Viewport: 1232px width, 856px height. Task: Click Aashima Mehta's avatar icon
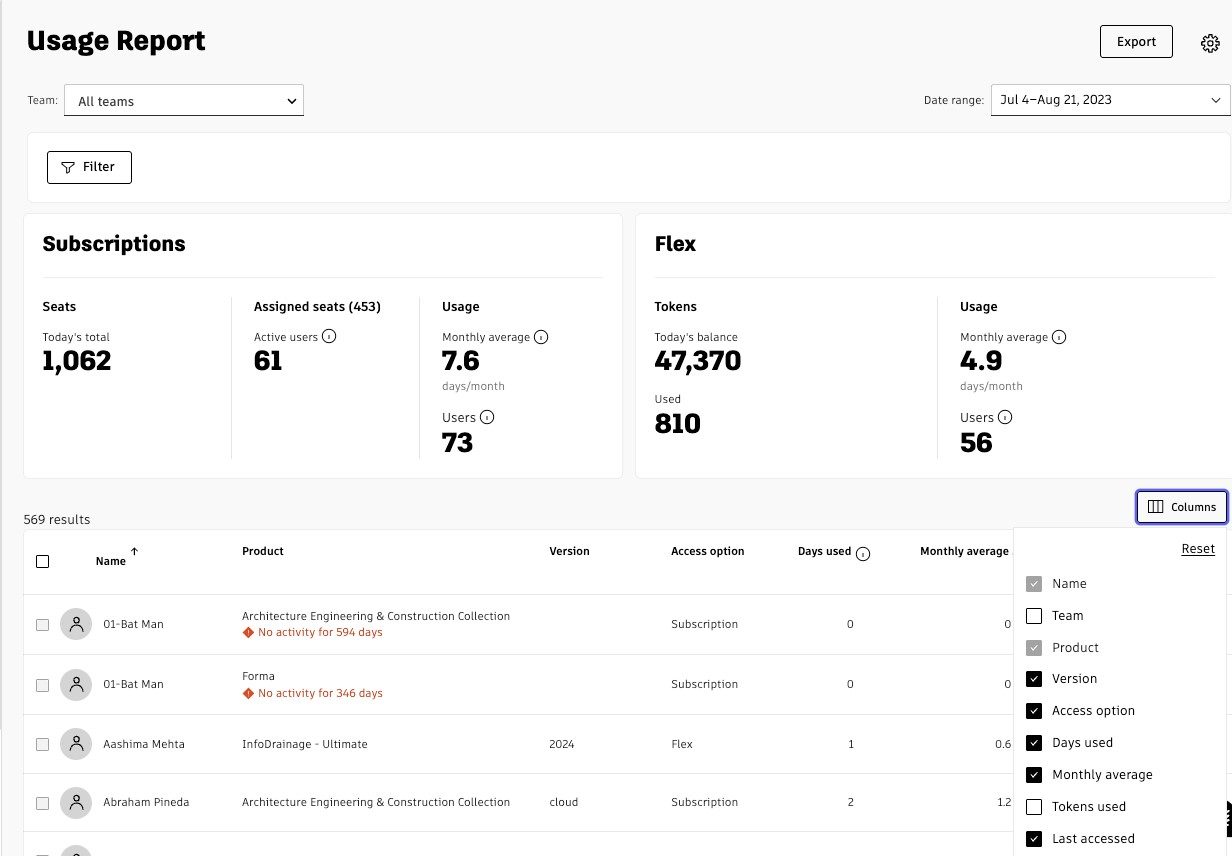(x=76, y=744)
